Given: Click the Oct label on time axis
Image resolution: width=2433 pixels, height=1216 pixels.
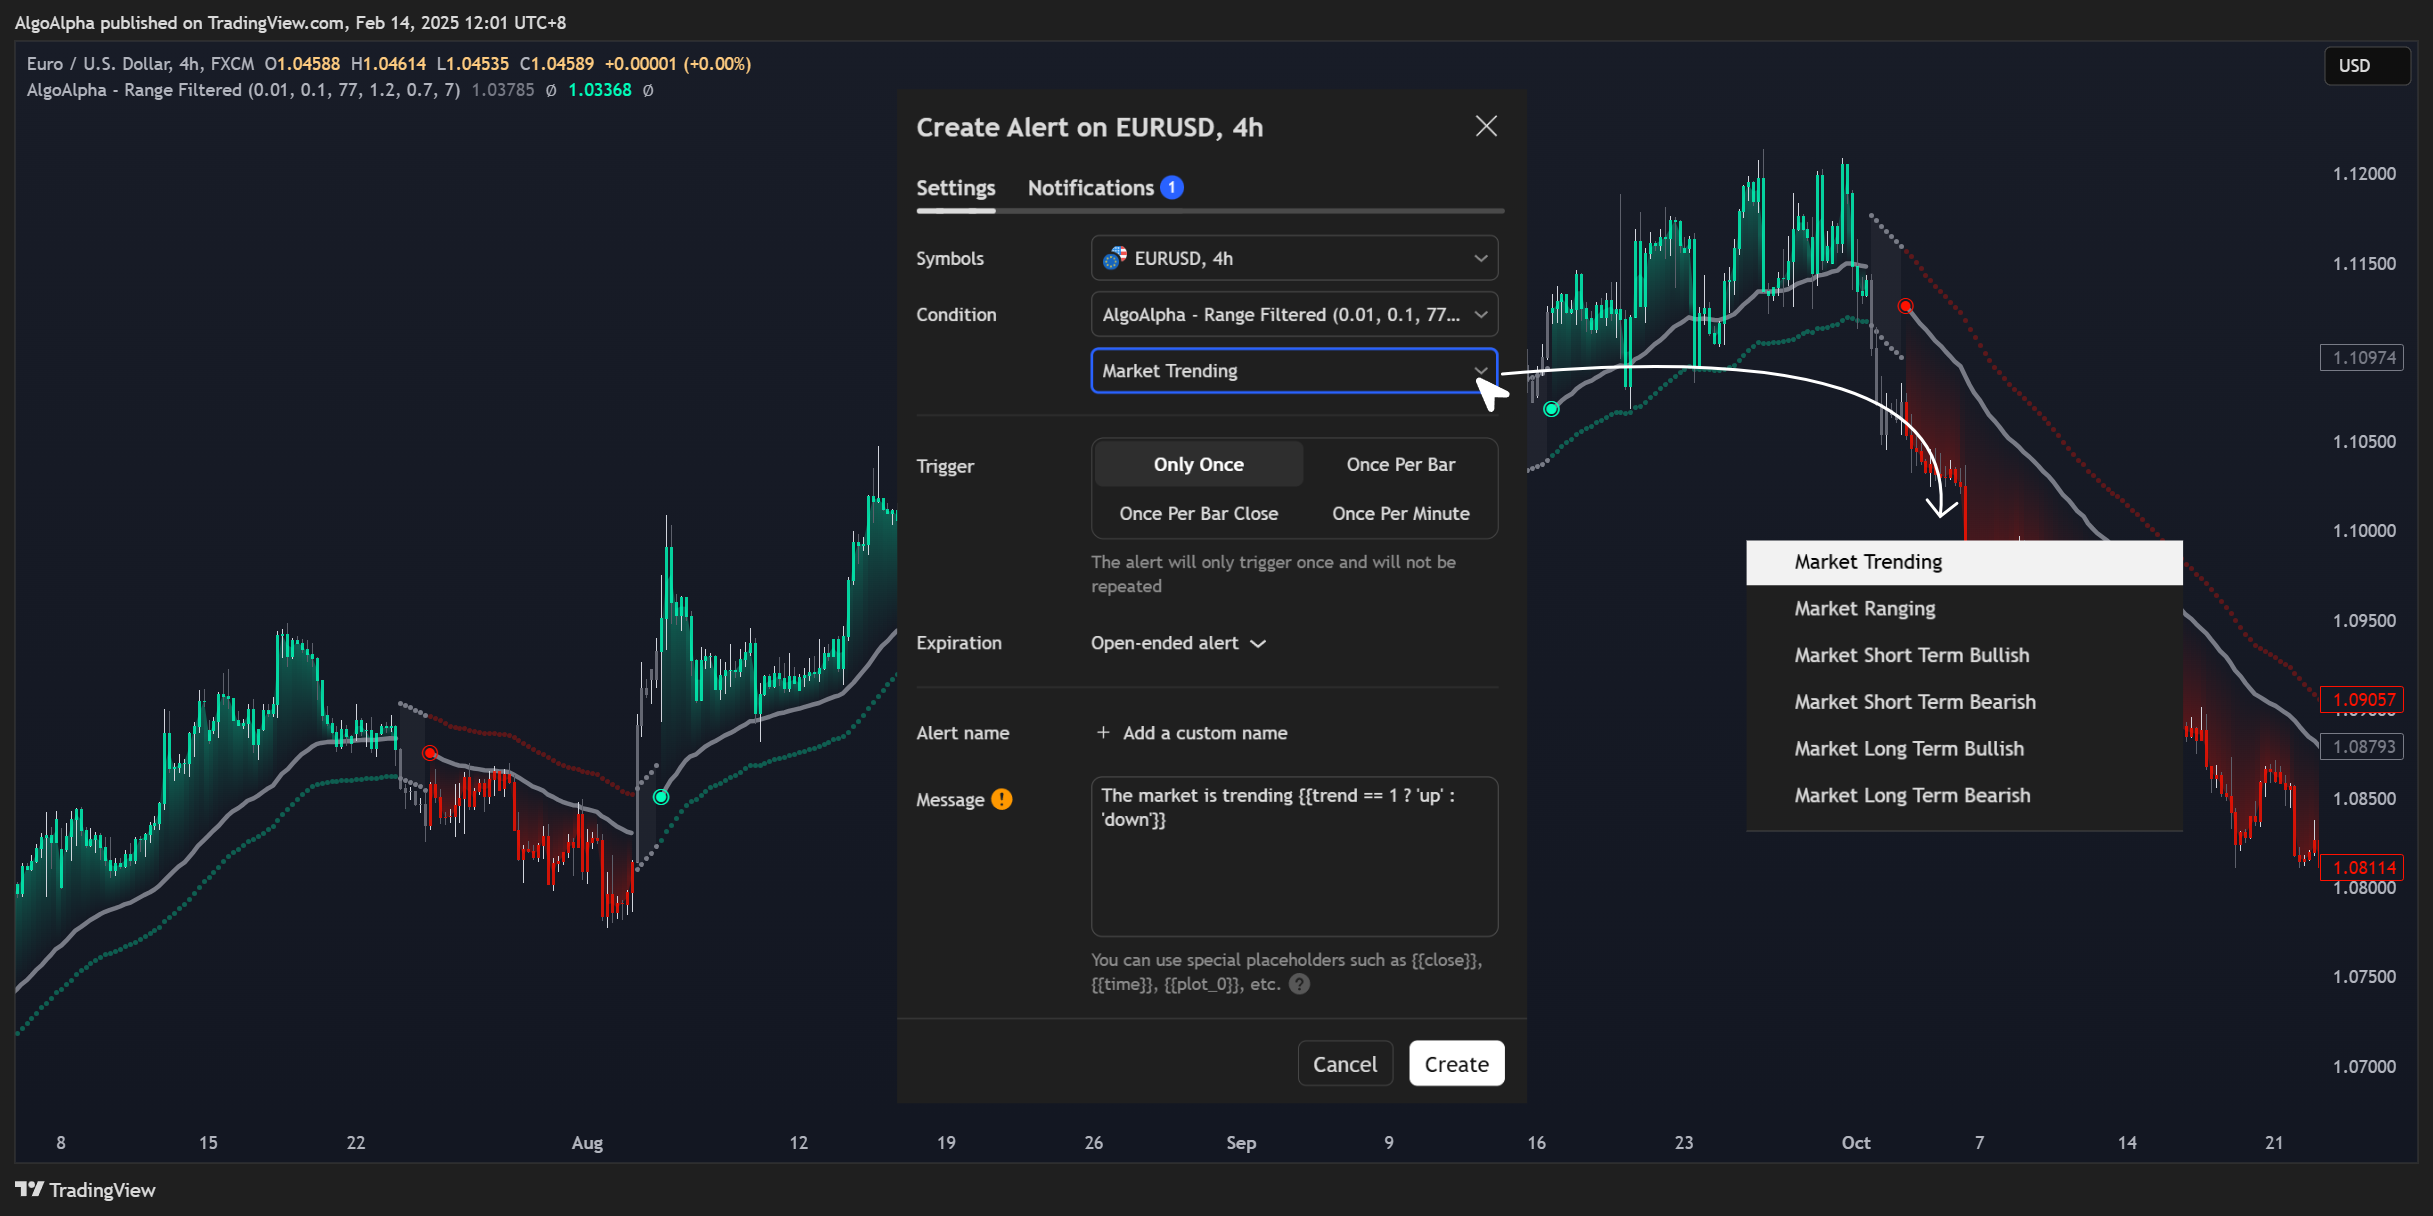Looking at the screenshot, I should coord(1856,1143).
